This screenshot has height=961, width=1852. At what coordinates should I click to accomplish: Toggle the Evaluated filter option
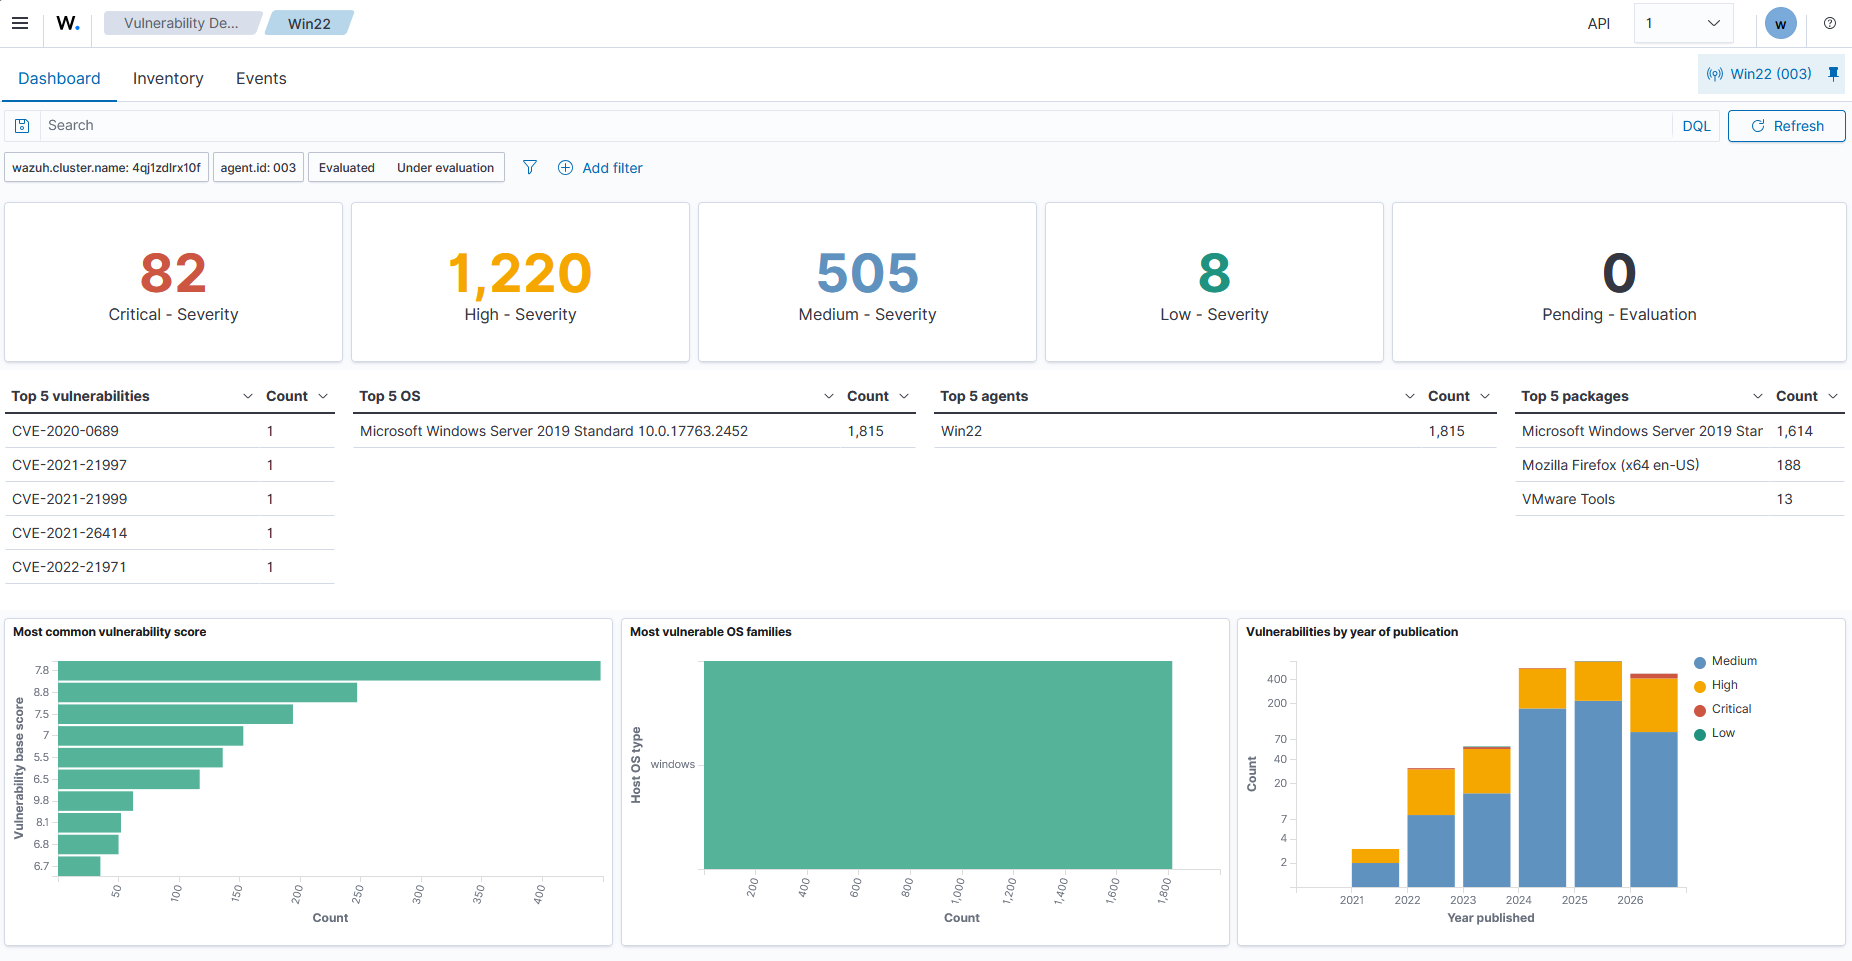(347, 168)
